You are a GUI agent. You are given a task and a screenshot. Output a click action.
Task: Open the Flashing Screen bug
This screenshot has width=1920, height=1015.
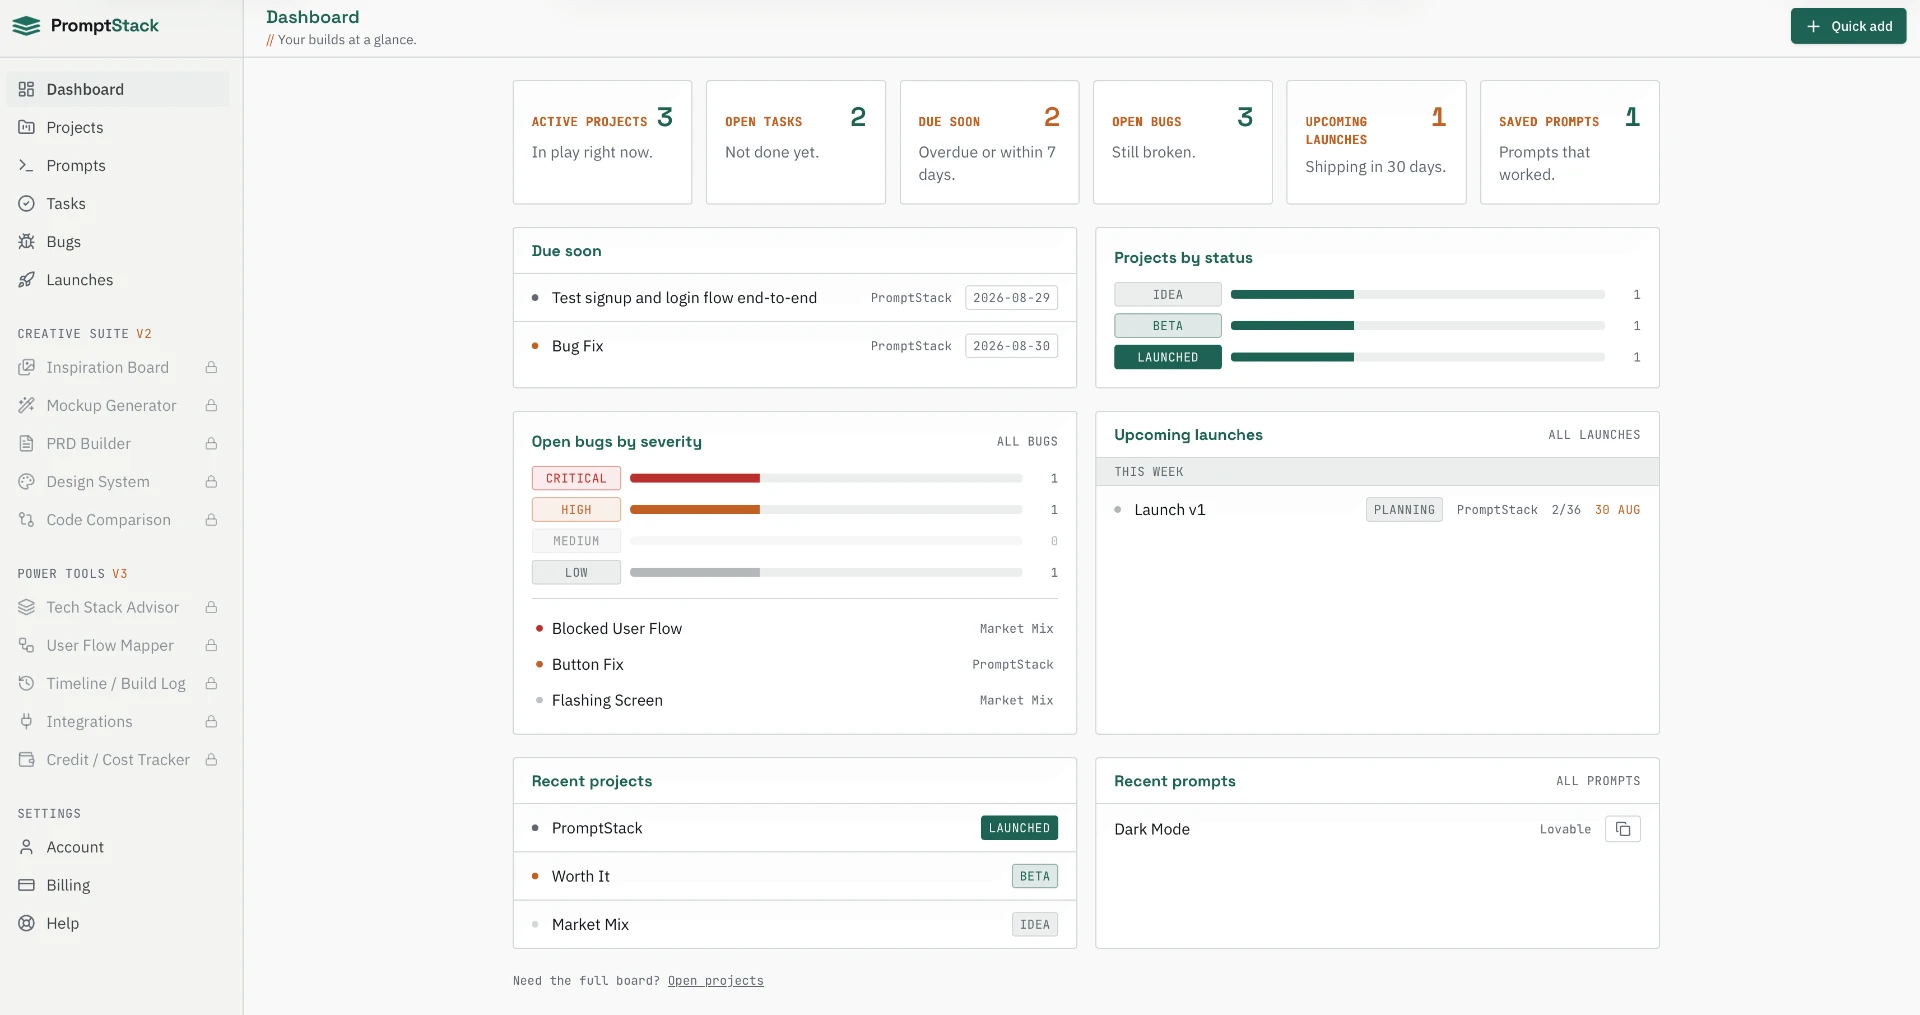pos(795,700)
